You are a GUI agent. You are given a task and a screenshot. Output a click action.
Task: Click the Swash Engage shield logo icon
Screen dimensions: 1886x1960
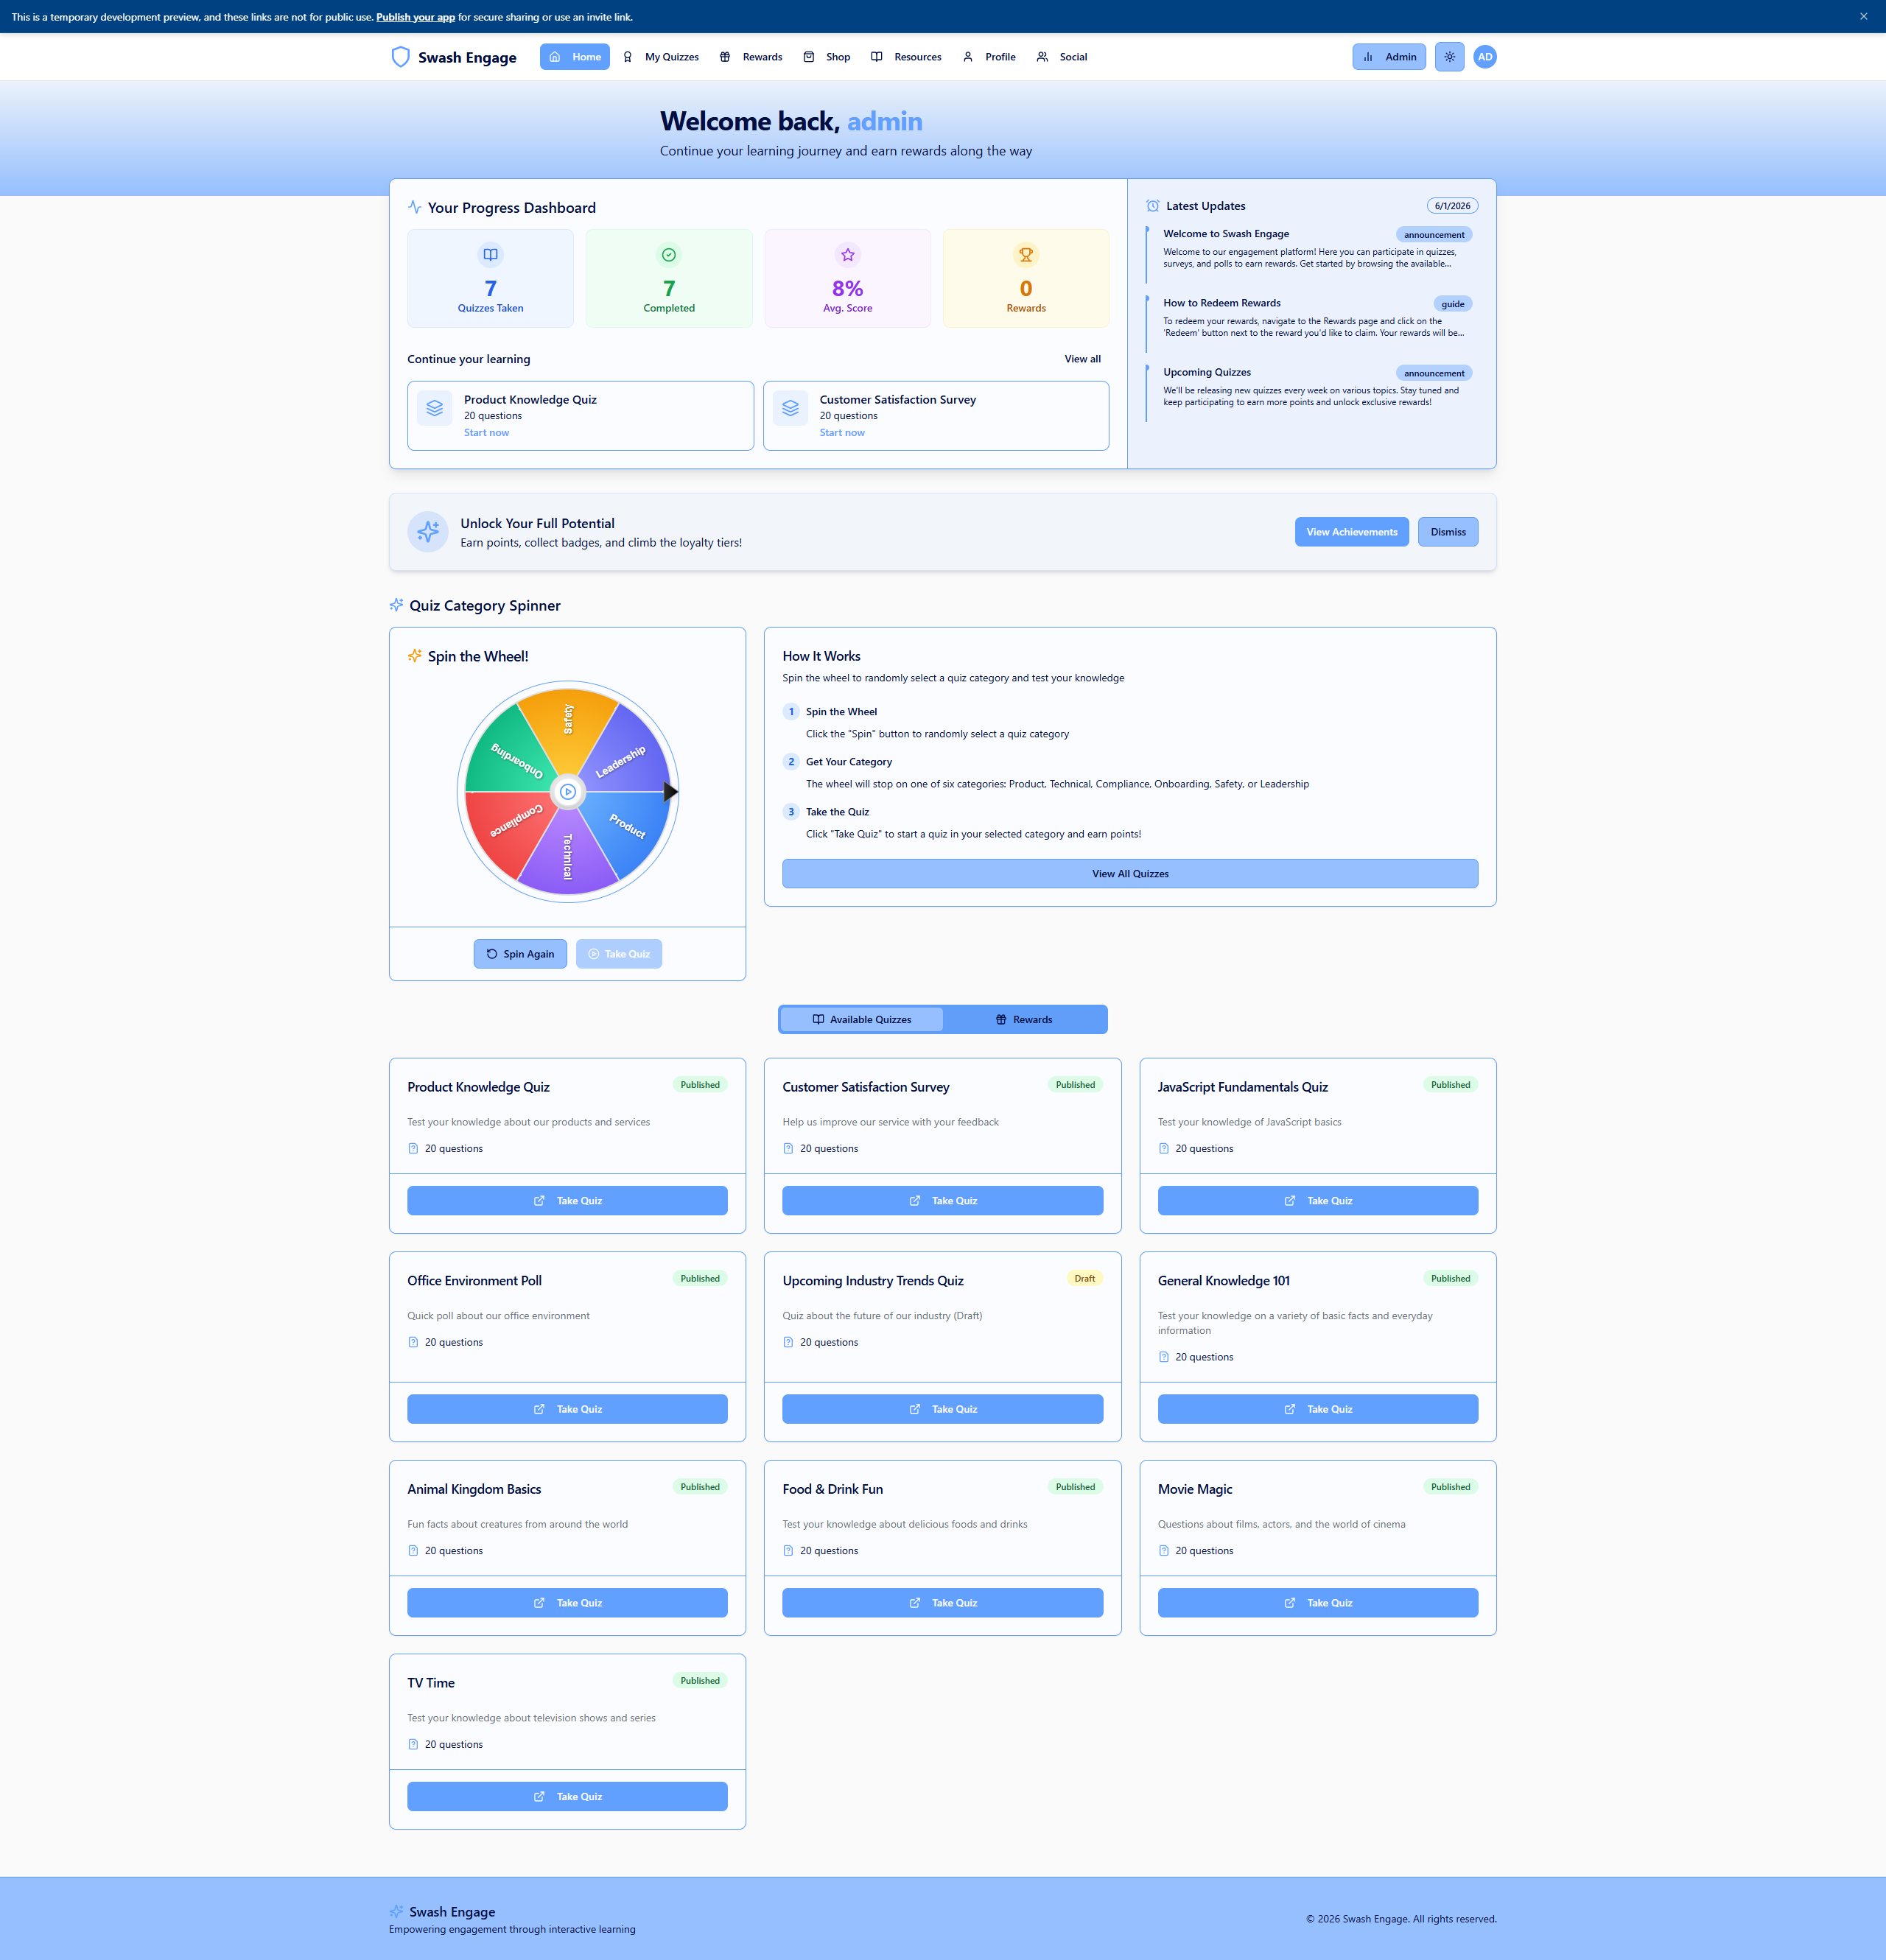[400, 57]
